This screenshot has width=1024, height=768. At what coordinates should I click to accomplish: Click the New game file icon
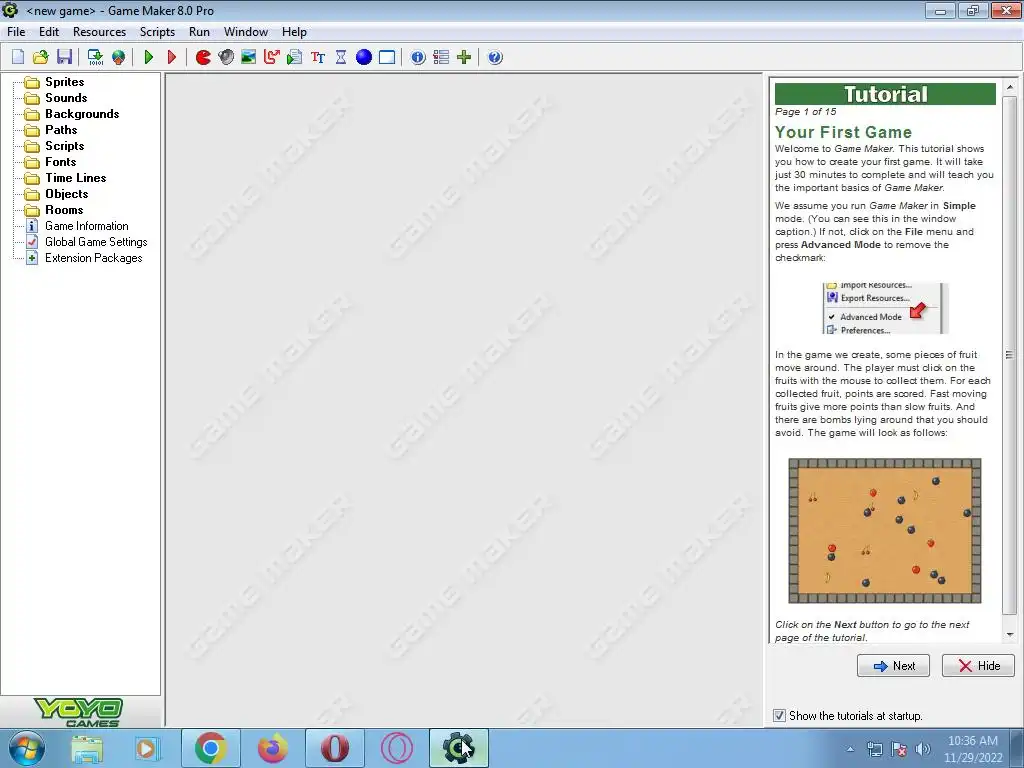(x=18, y=57)
